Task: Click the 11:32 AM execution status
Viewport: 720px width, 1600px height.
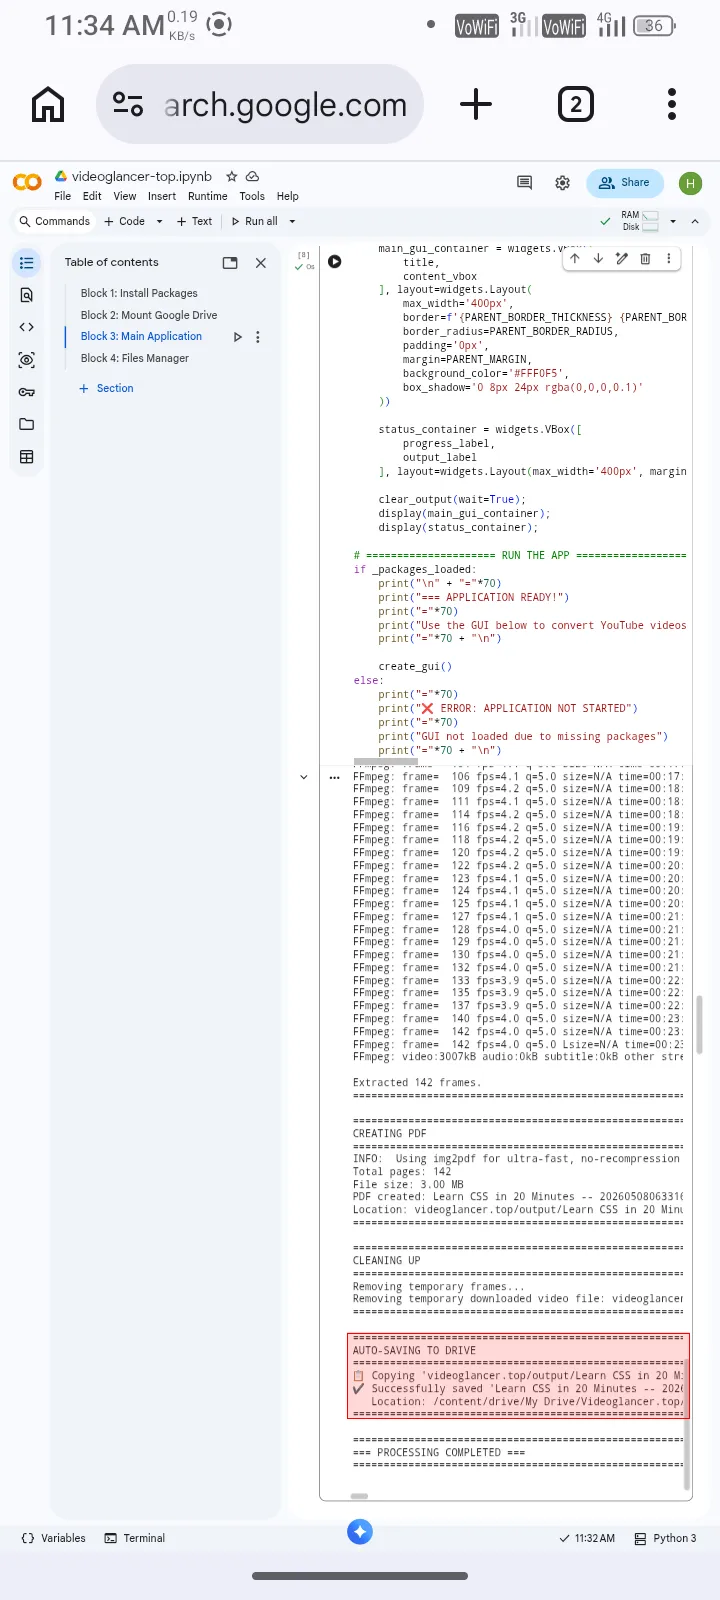Action: (x=587, y=1538)
